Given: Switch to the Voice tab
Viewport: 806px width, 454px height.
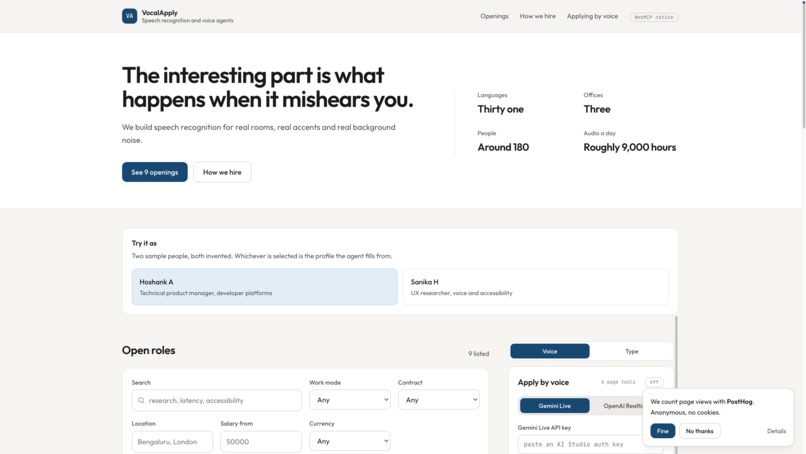Looking at the screenshot, I should click(x=549, y=351).
